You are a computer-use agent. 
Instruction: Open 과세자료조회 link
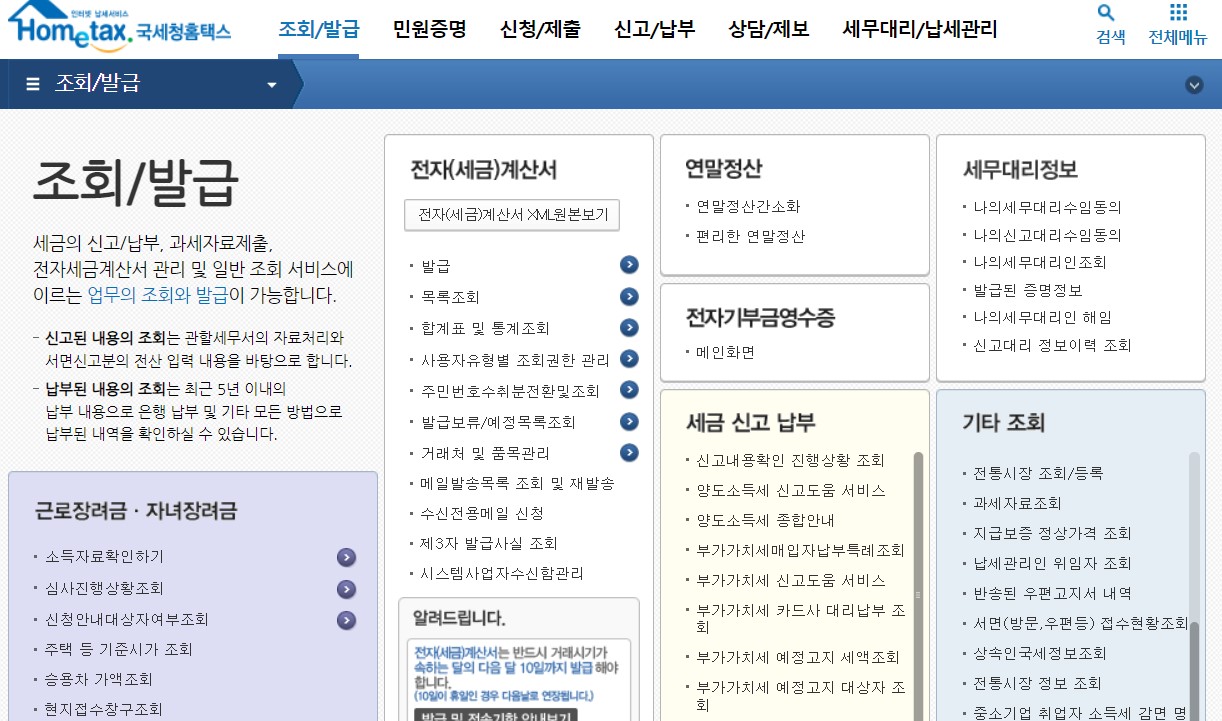coord(1018,503)
